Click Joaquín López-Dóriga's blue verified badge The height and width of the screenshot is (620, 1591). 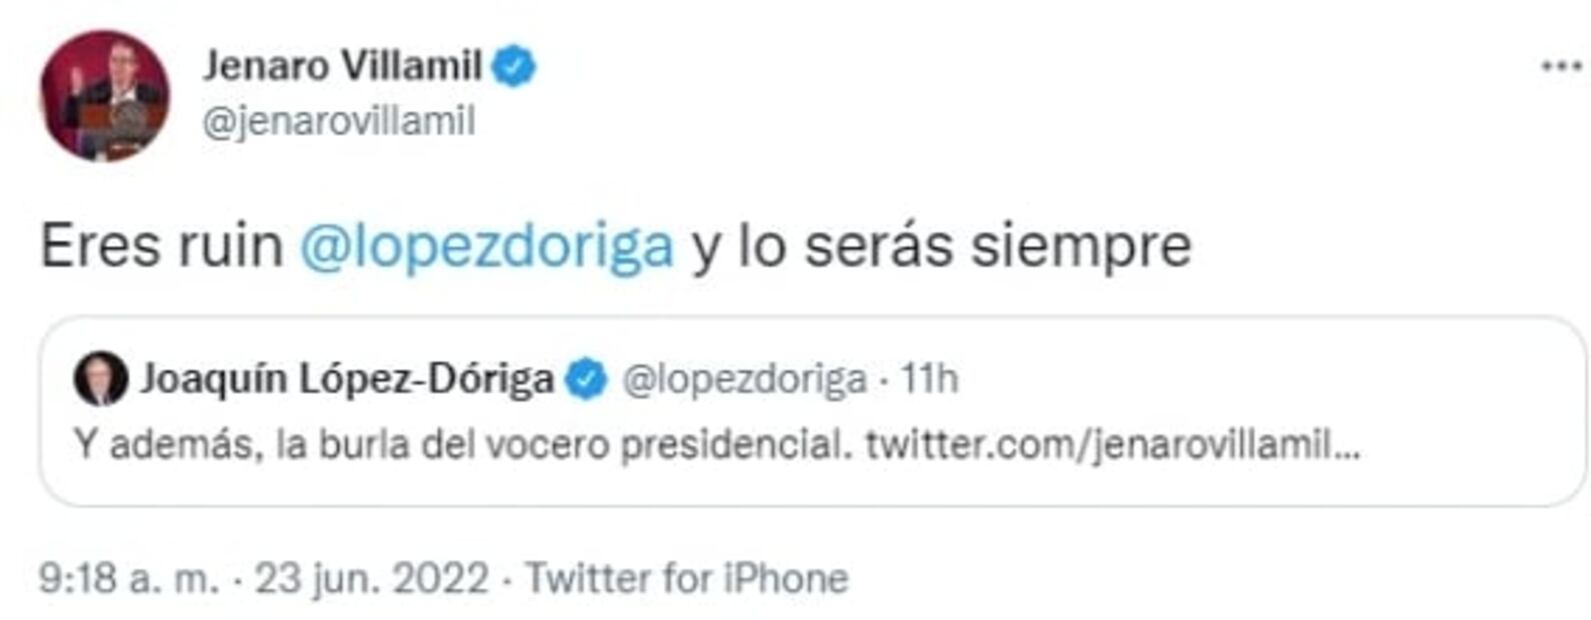click(x=586, y=380)
